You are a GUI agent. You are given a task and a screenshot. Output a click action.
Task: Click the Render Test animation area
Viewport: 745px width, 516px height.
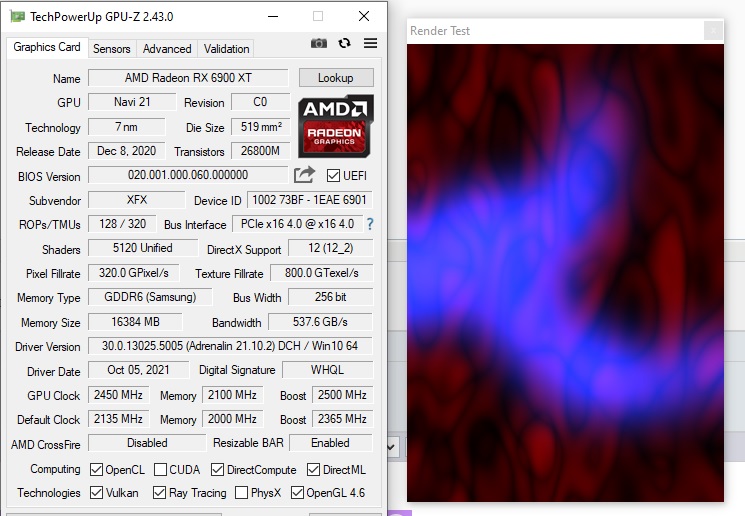click(x=565, y=273)
